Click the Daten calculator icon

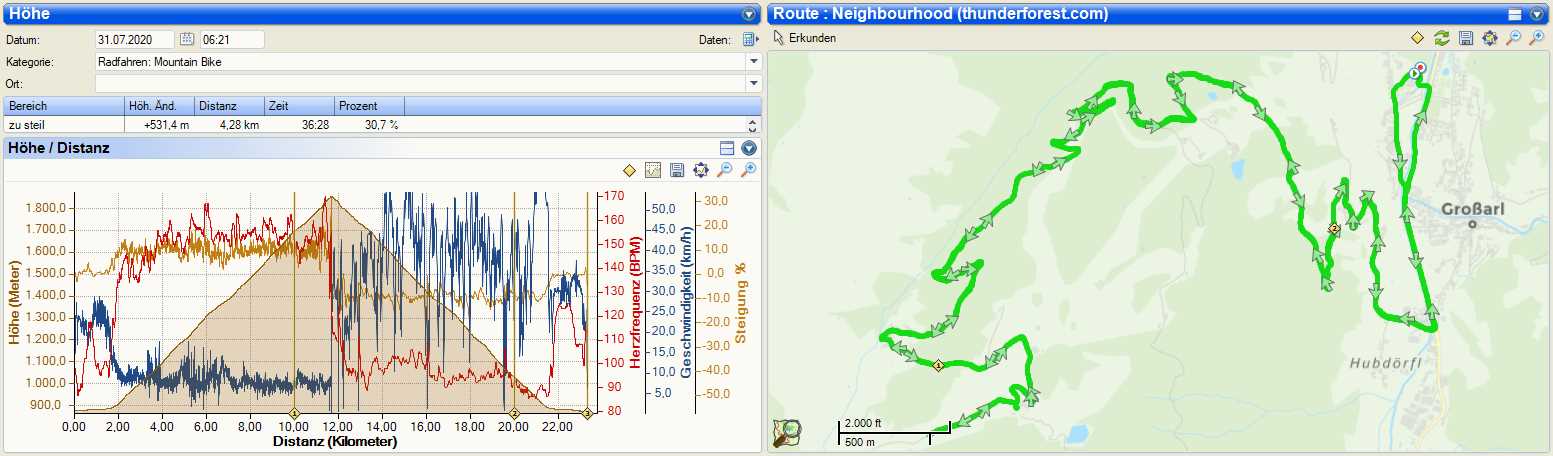750,40
